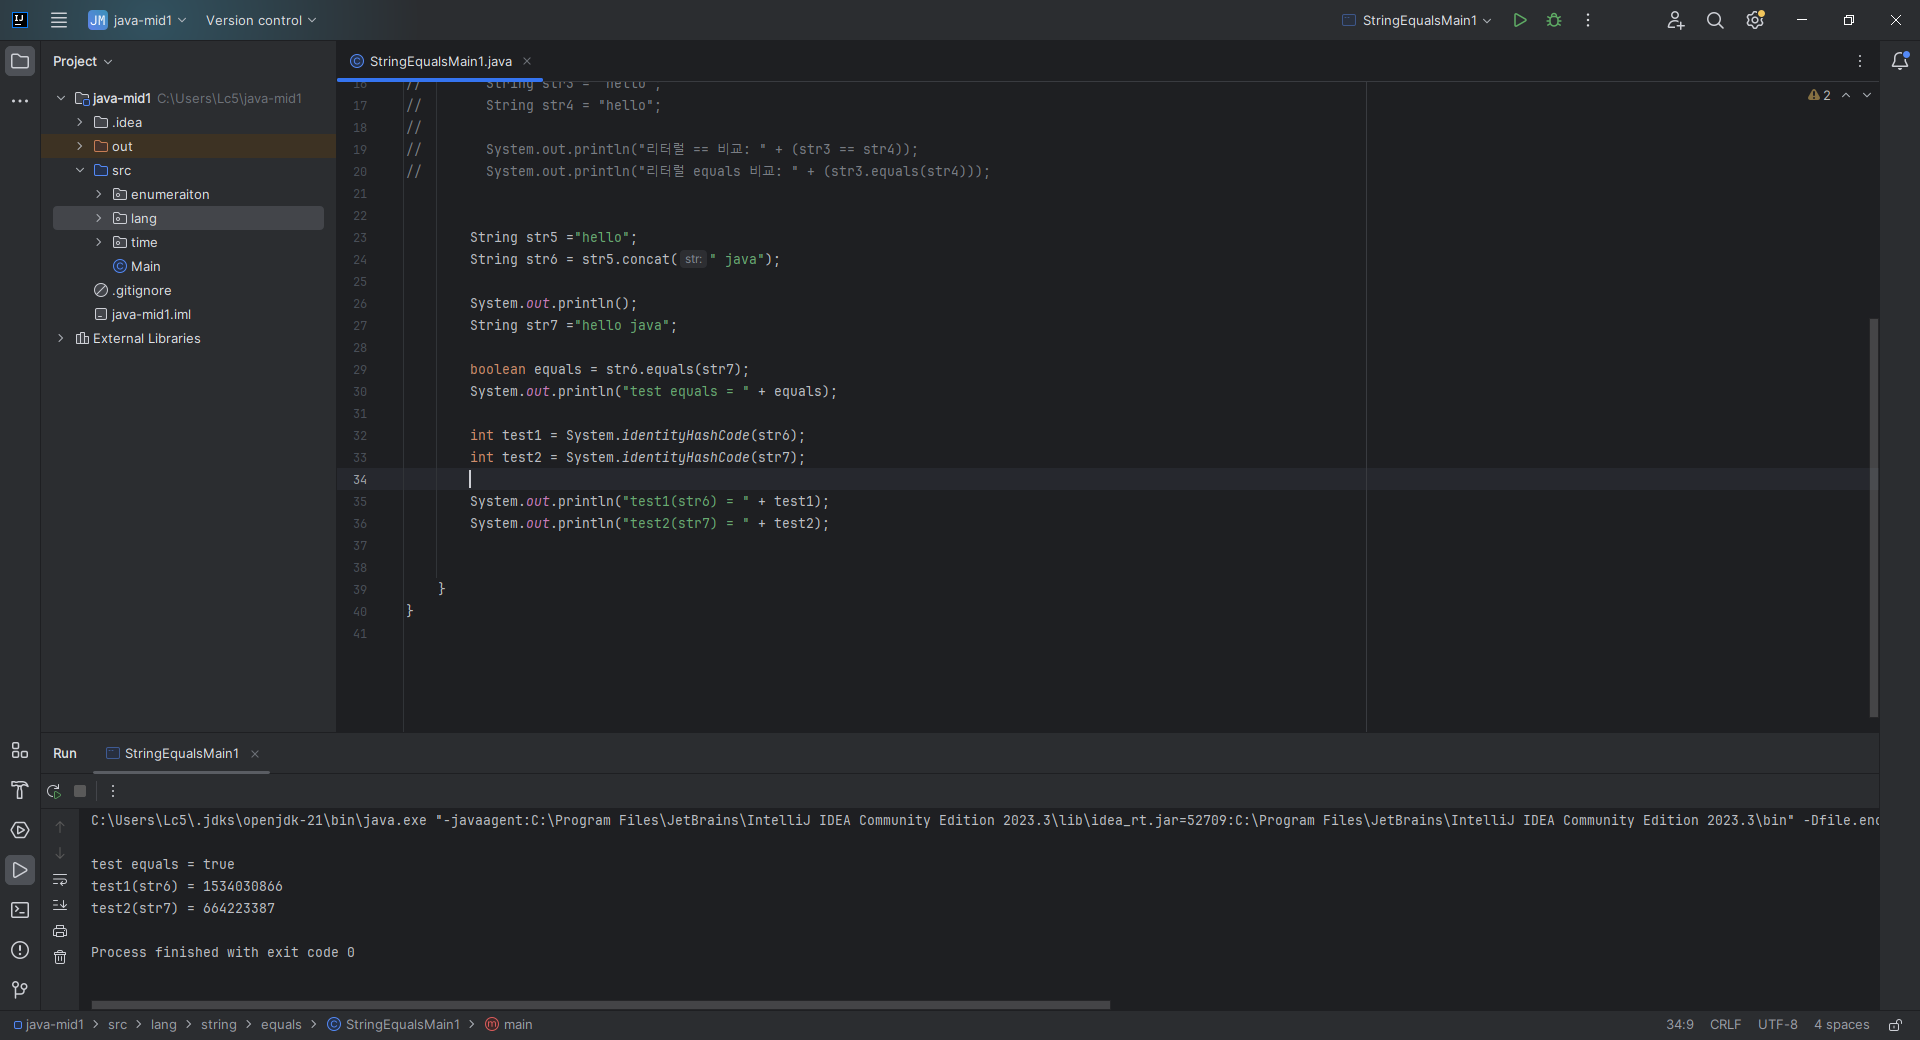1920x1040 pixels.
Task: Expand the out folder
Action: (80, 146)
